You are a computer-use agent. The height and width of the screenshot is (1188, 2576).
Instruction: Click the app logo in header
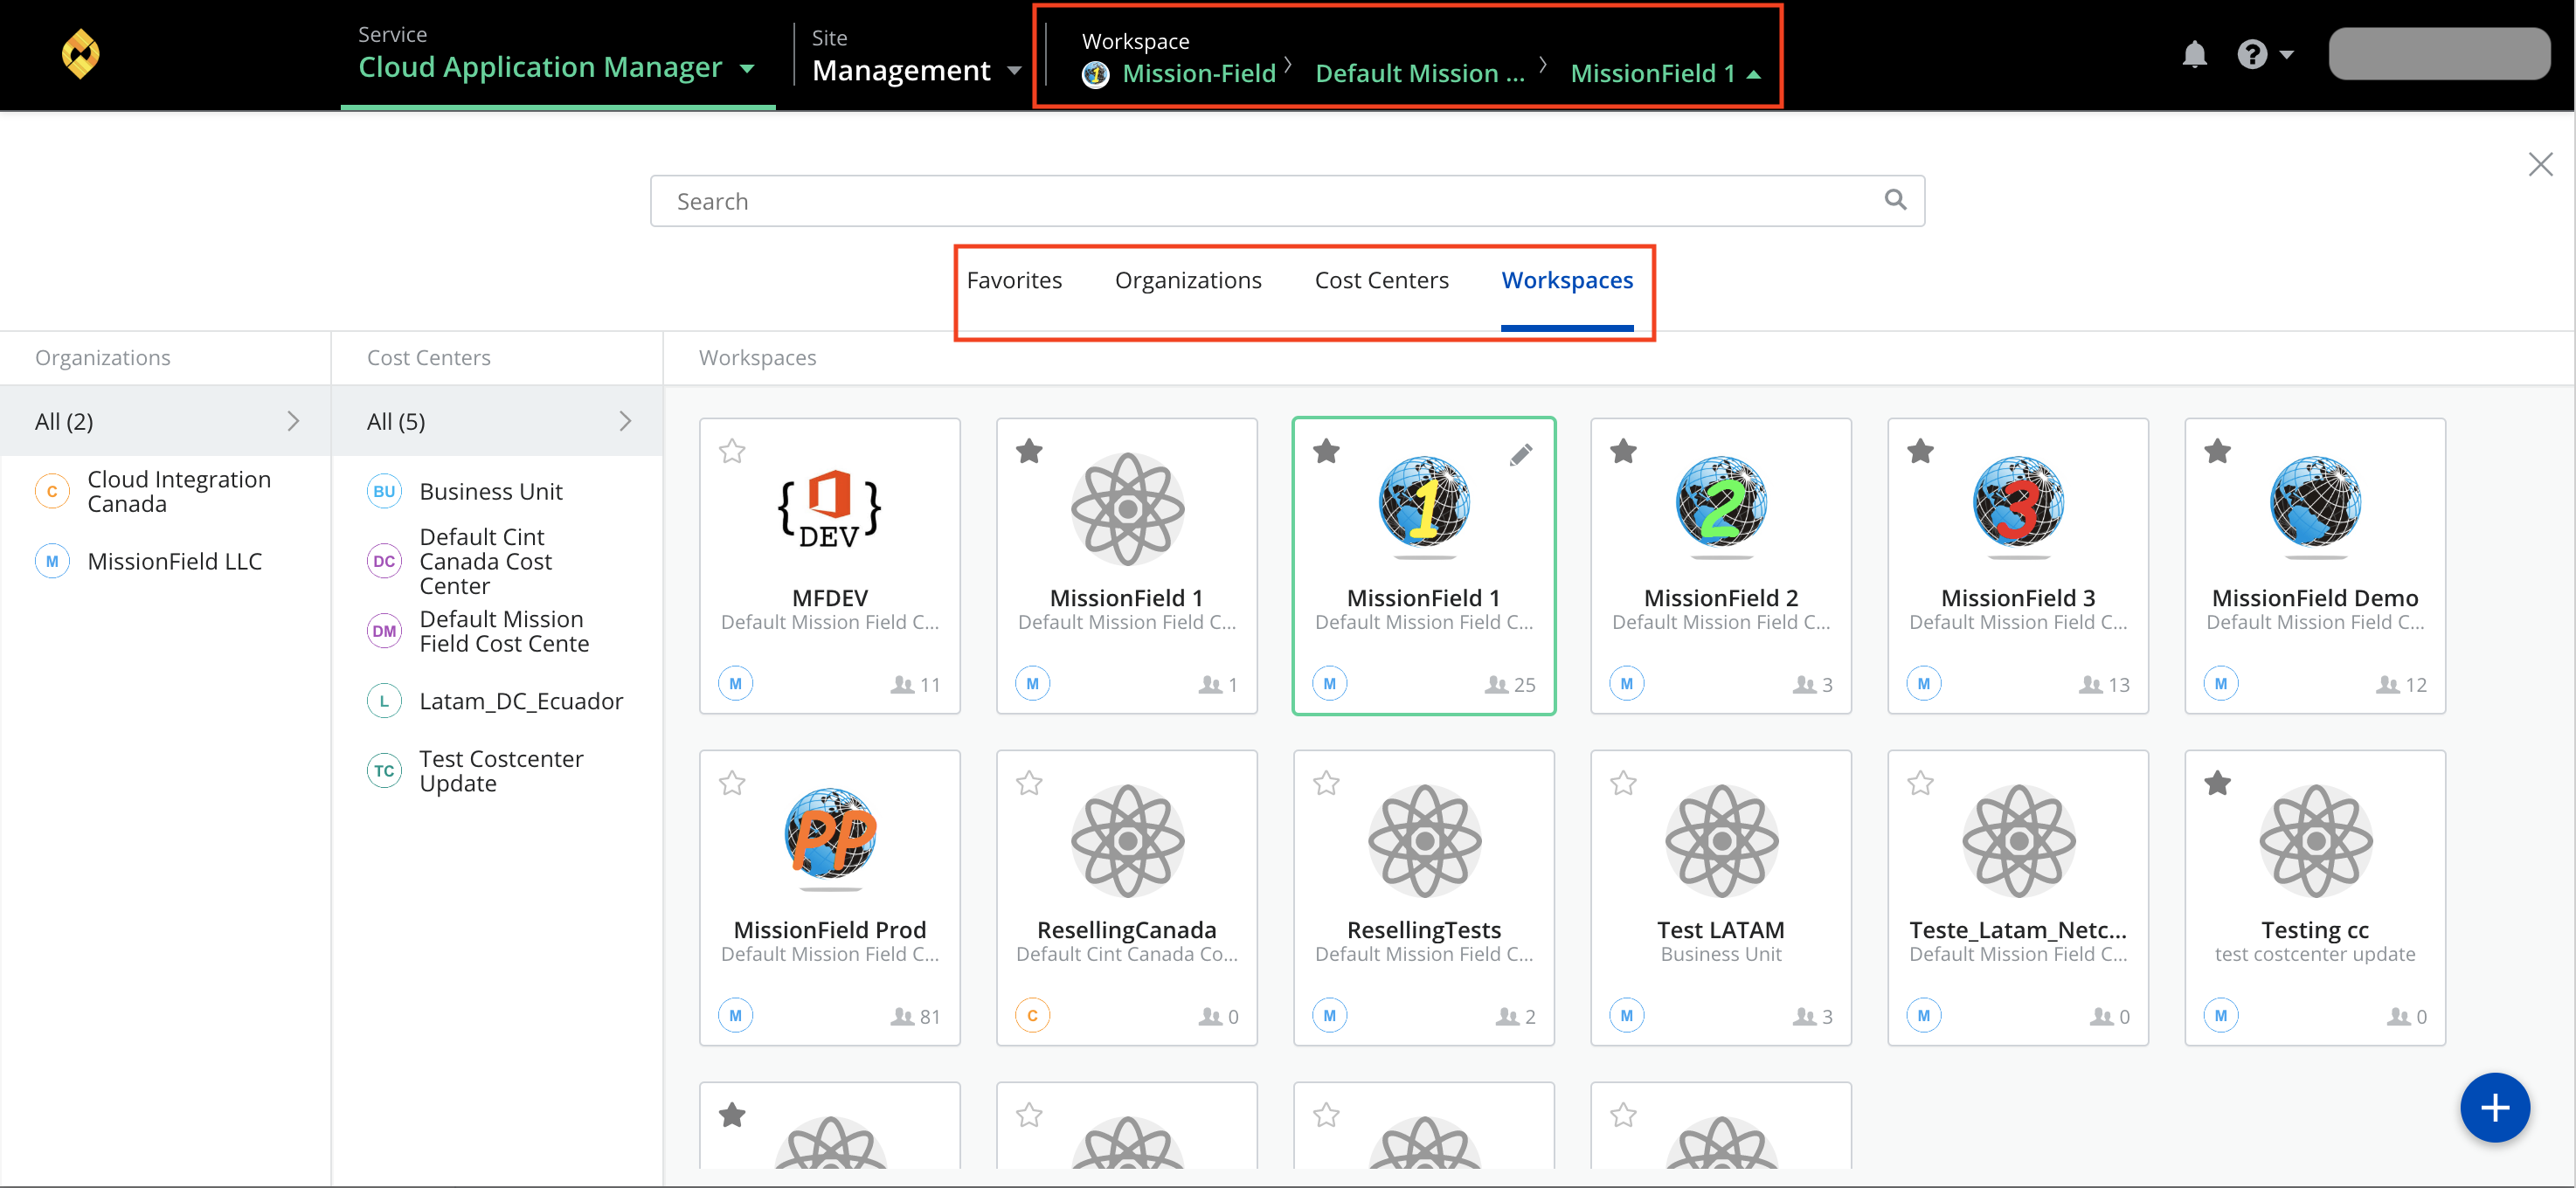tap(81, 54)
